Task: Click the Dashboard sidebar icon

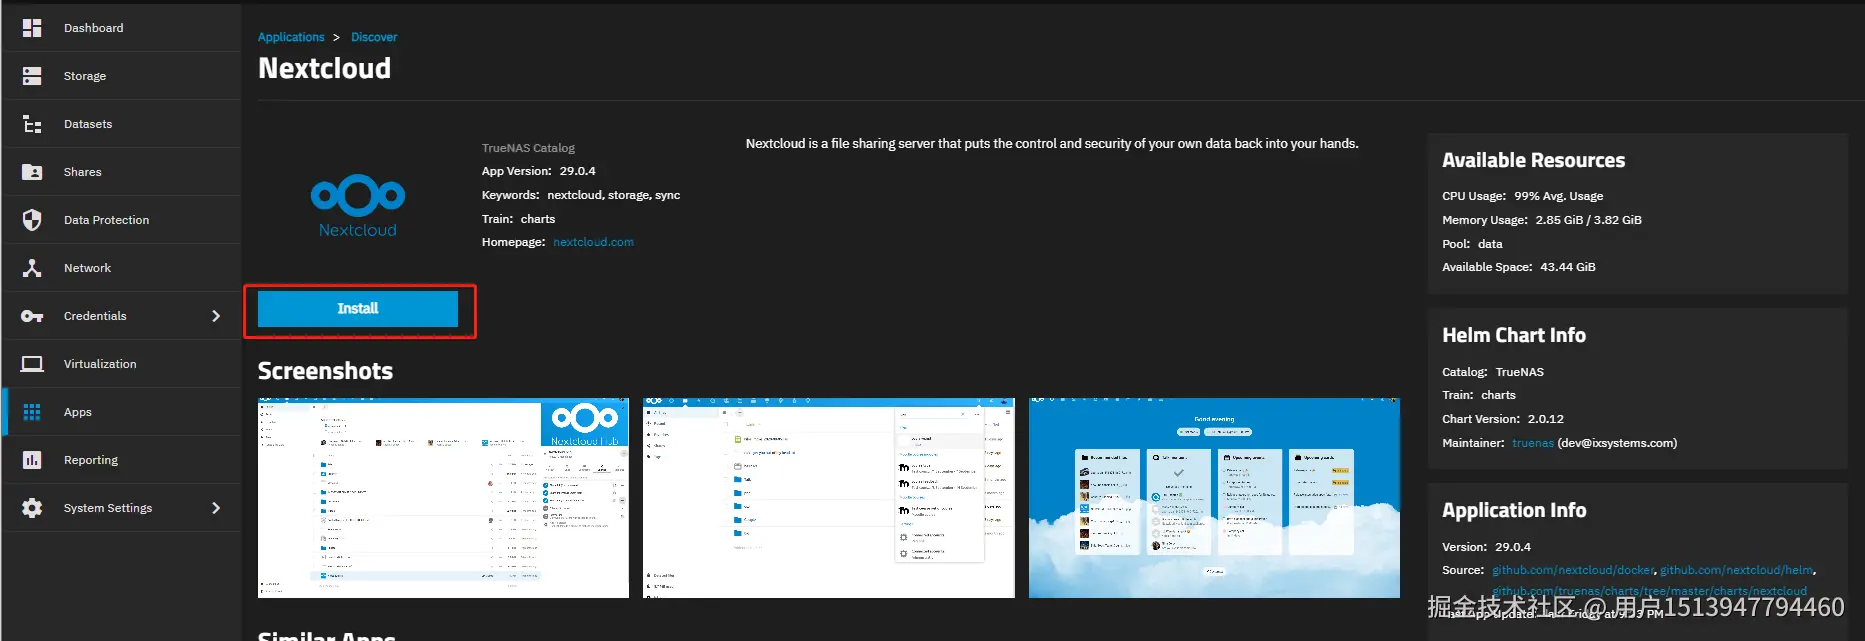Action: [32, 28]
